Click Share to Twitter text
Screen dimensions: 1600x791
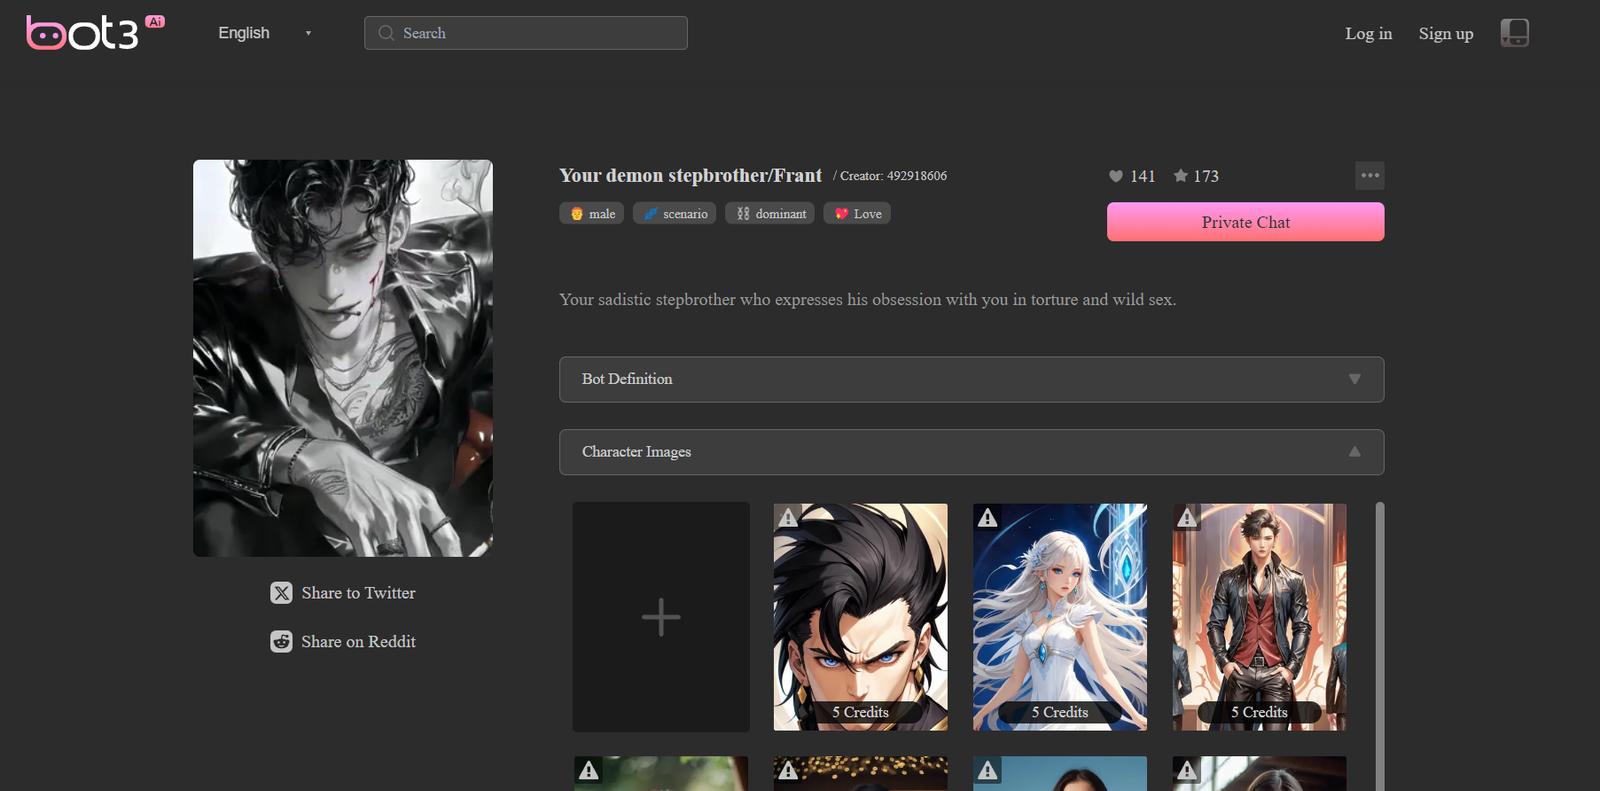[358, 593]
